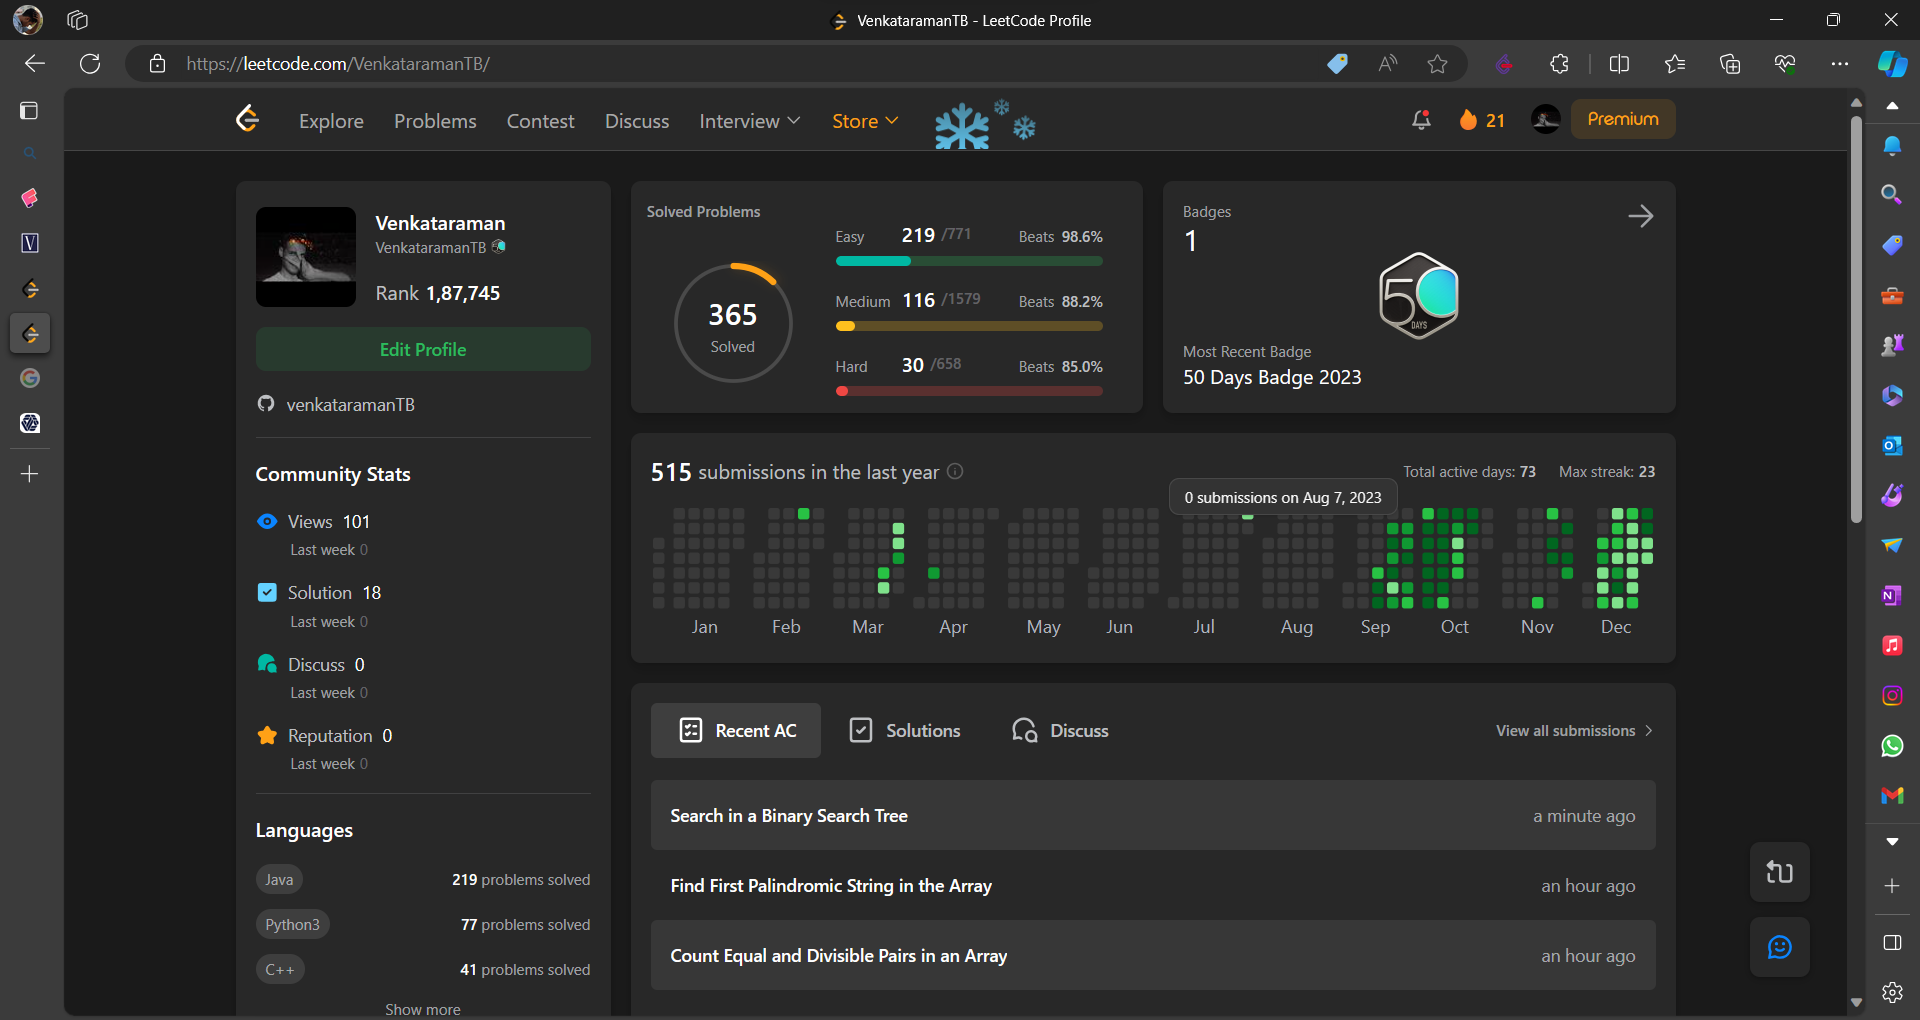The image size is (1920, 1020).
Task: Open Gmail from the Edge sidebar
Action: click(1892, 796)
